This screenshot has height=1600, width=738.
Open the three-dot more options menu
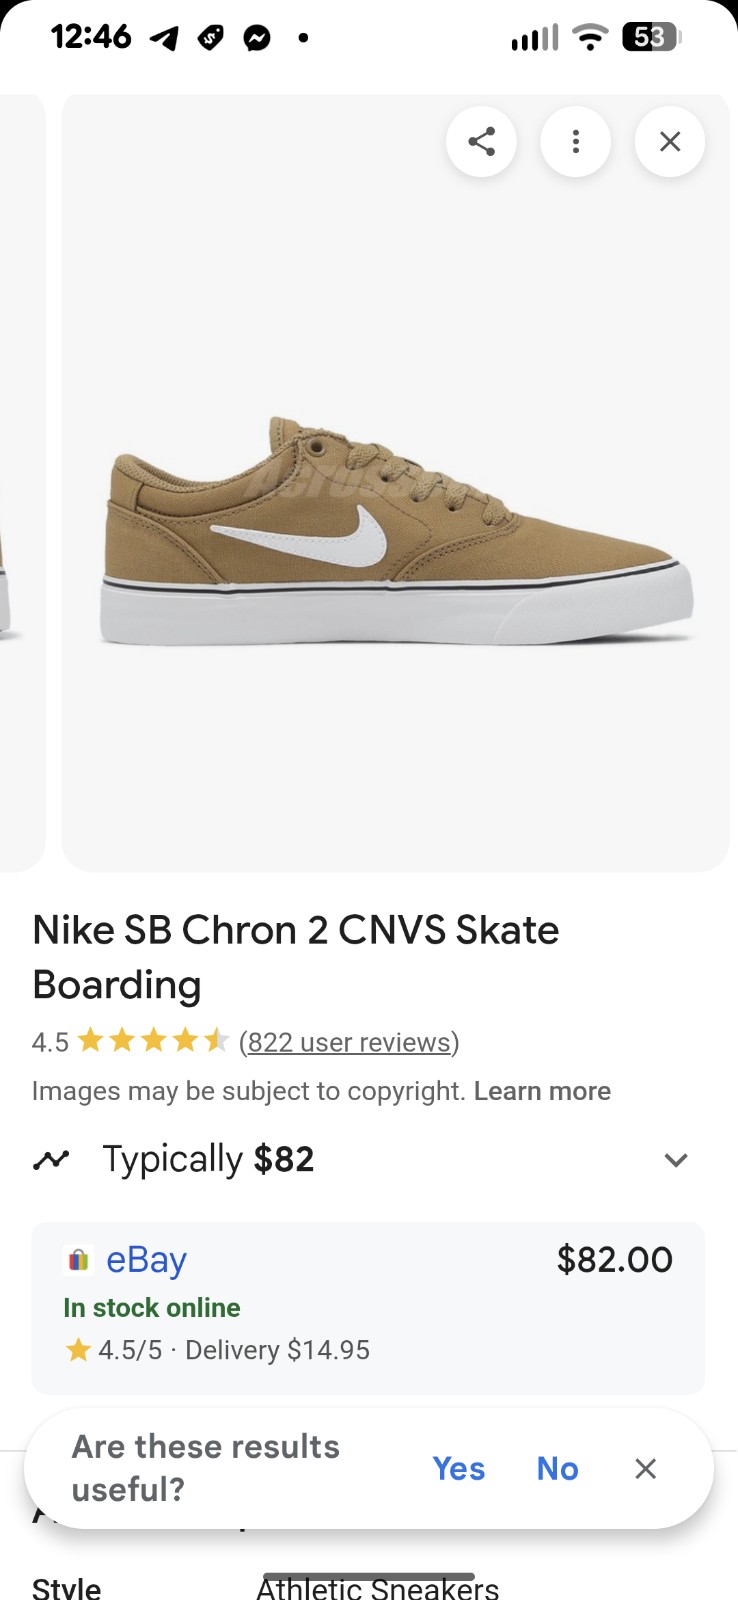click(x=575, y=142)
